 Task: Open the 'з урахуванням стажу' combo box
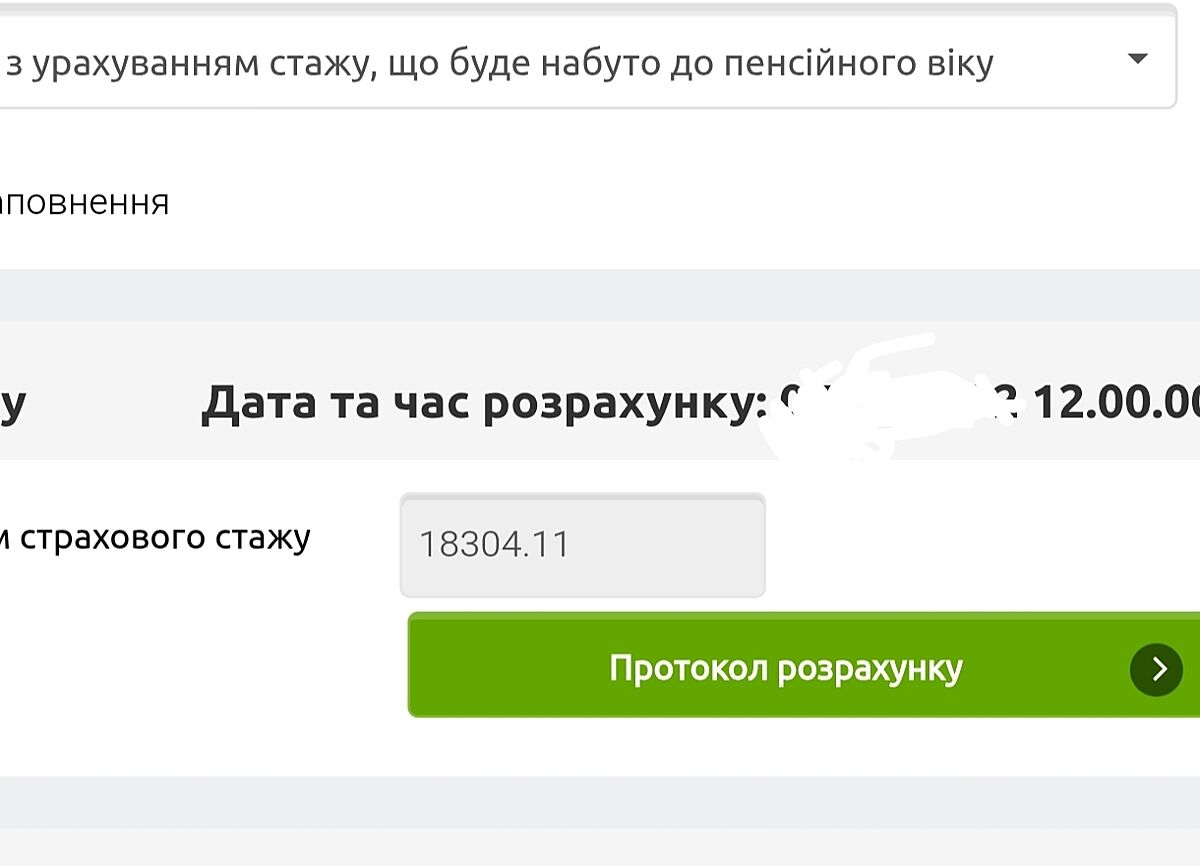pyautogui.click(x=580, y=64)
